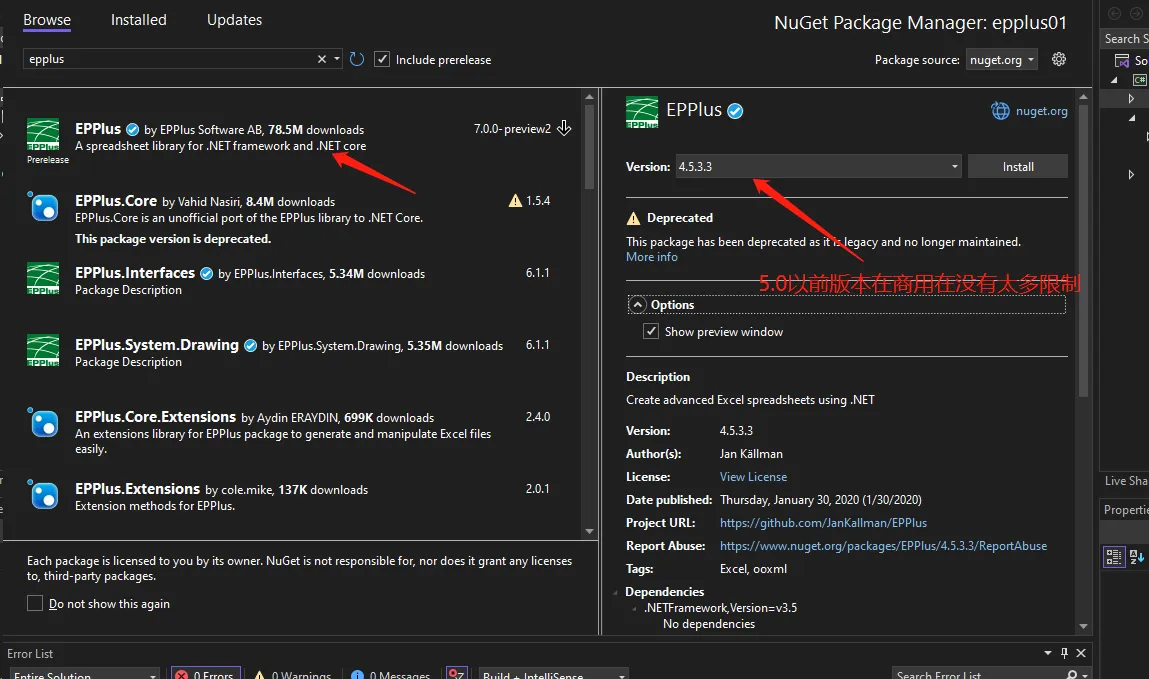Switch to the Browse tab
The height and width of the screenshot is (679, 1149).
point(47,20)
